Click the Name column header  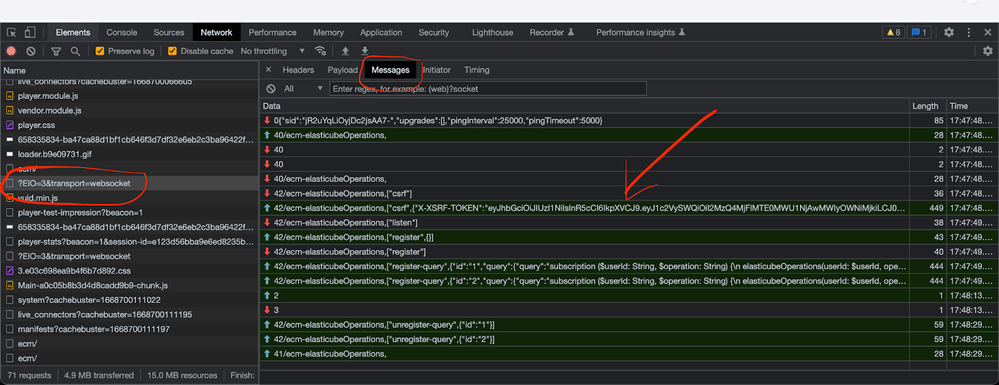(129, 70)
